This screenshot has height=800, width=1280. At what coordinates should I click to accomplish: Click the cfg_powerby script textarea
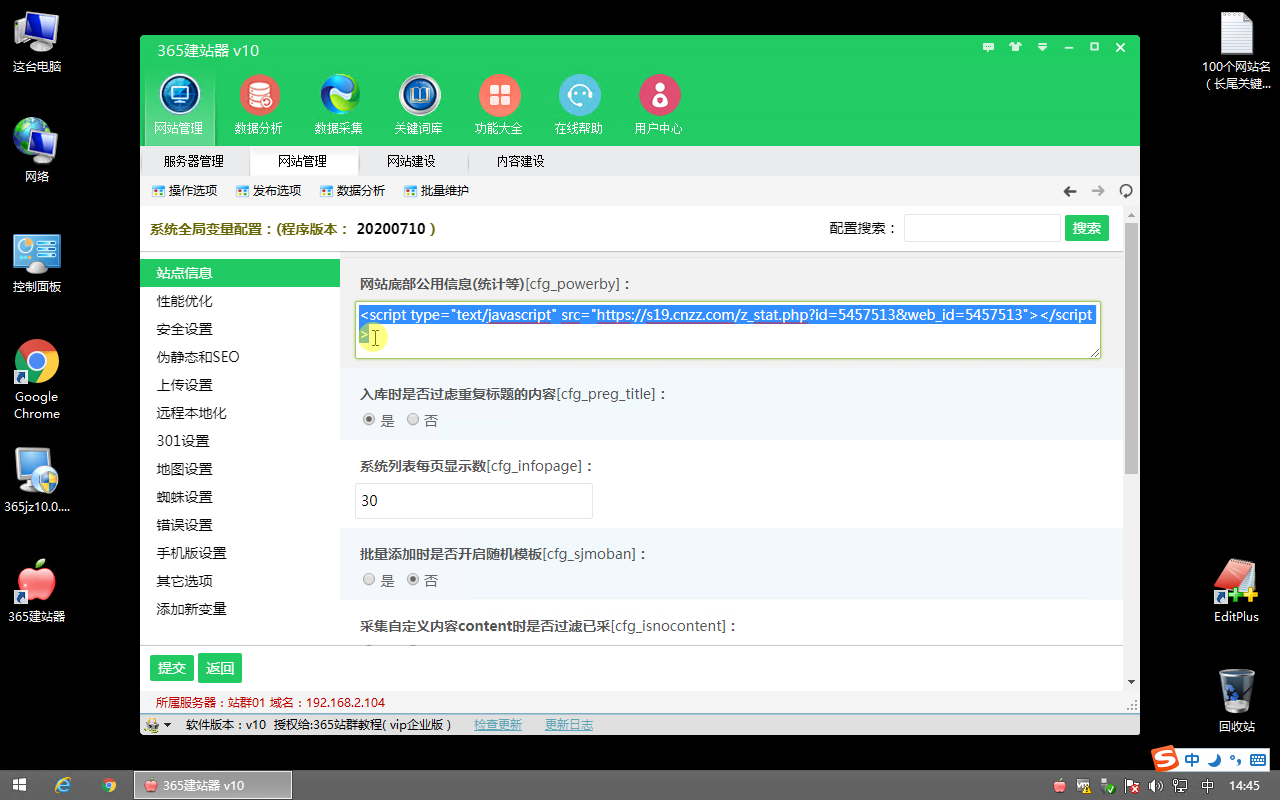point(728,330)
